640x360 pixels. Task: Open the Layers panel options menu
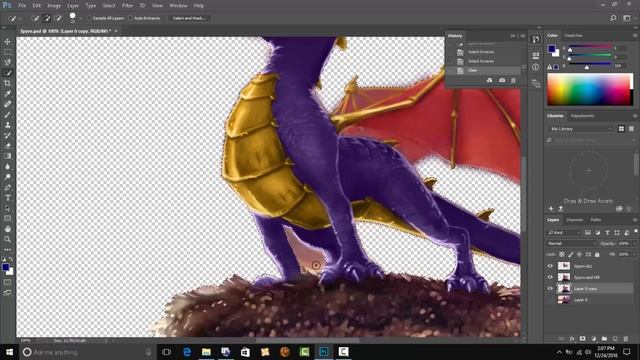[x=635, y=220]
